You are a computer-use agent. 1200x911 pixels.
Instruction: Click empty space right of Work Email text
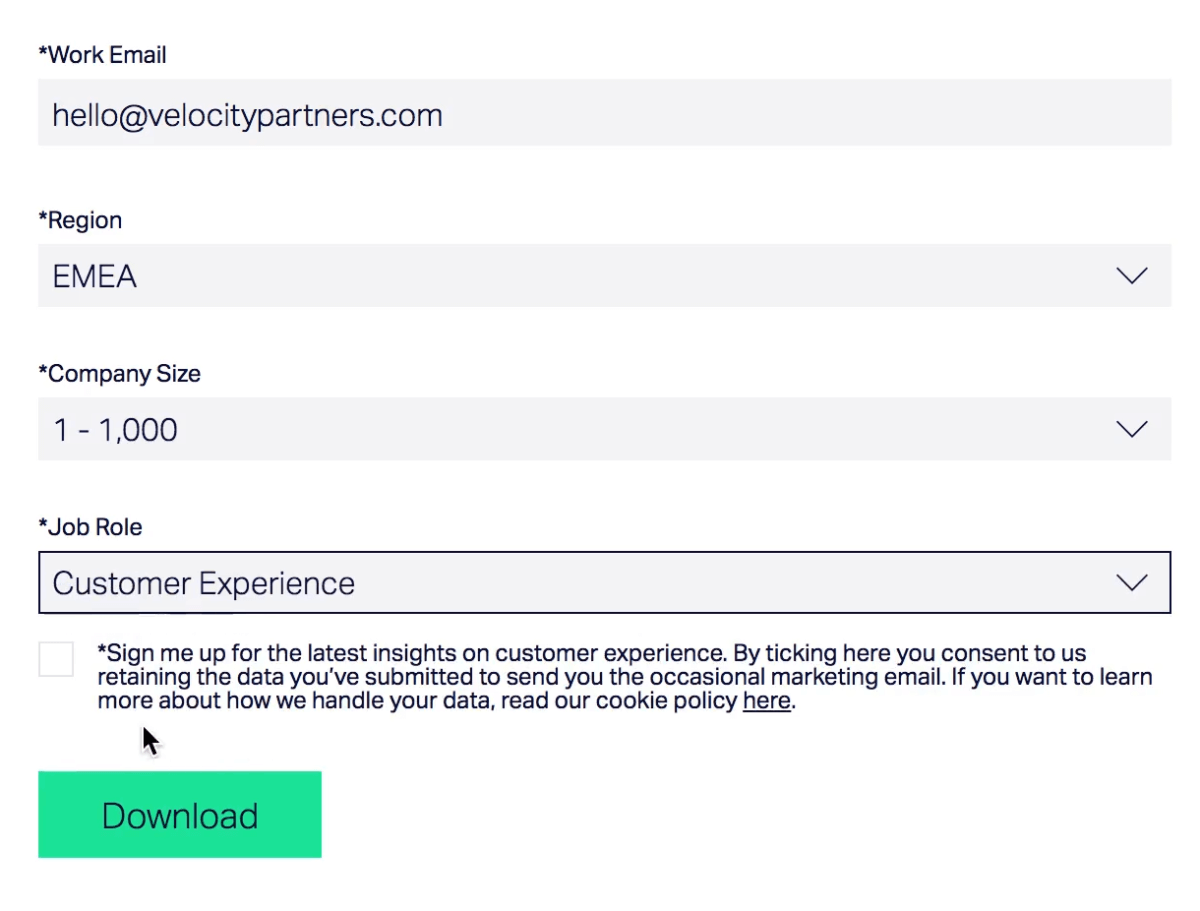[800, 113]
